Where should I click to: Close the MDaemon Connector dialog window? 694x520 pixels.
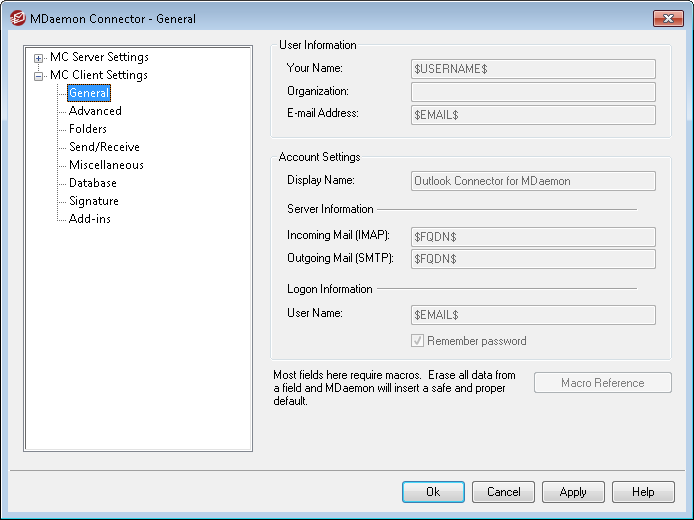coord(668,18)
